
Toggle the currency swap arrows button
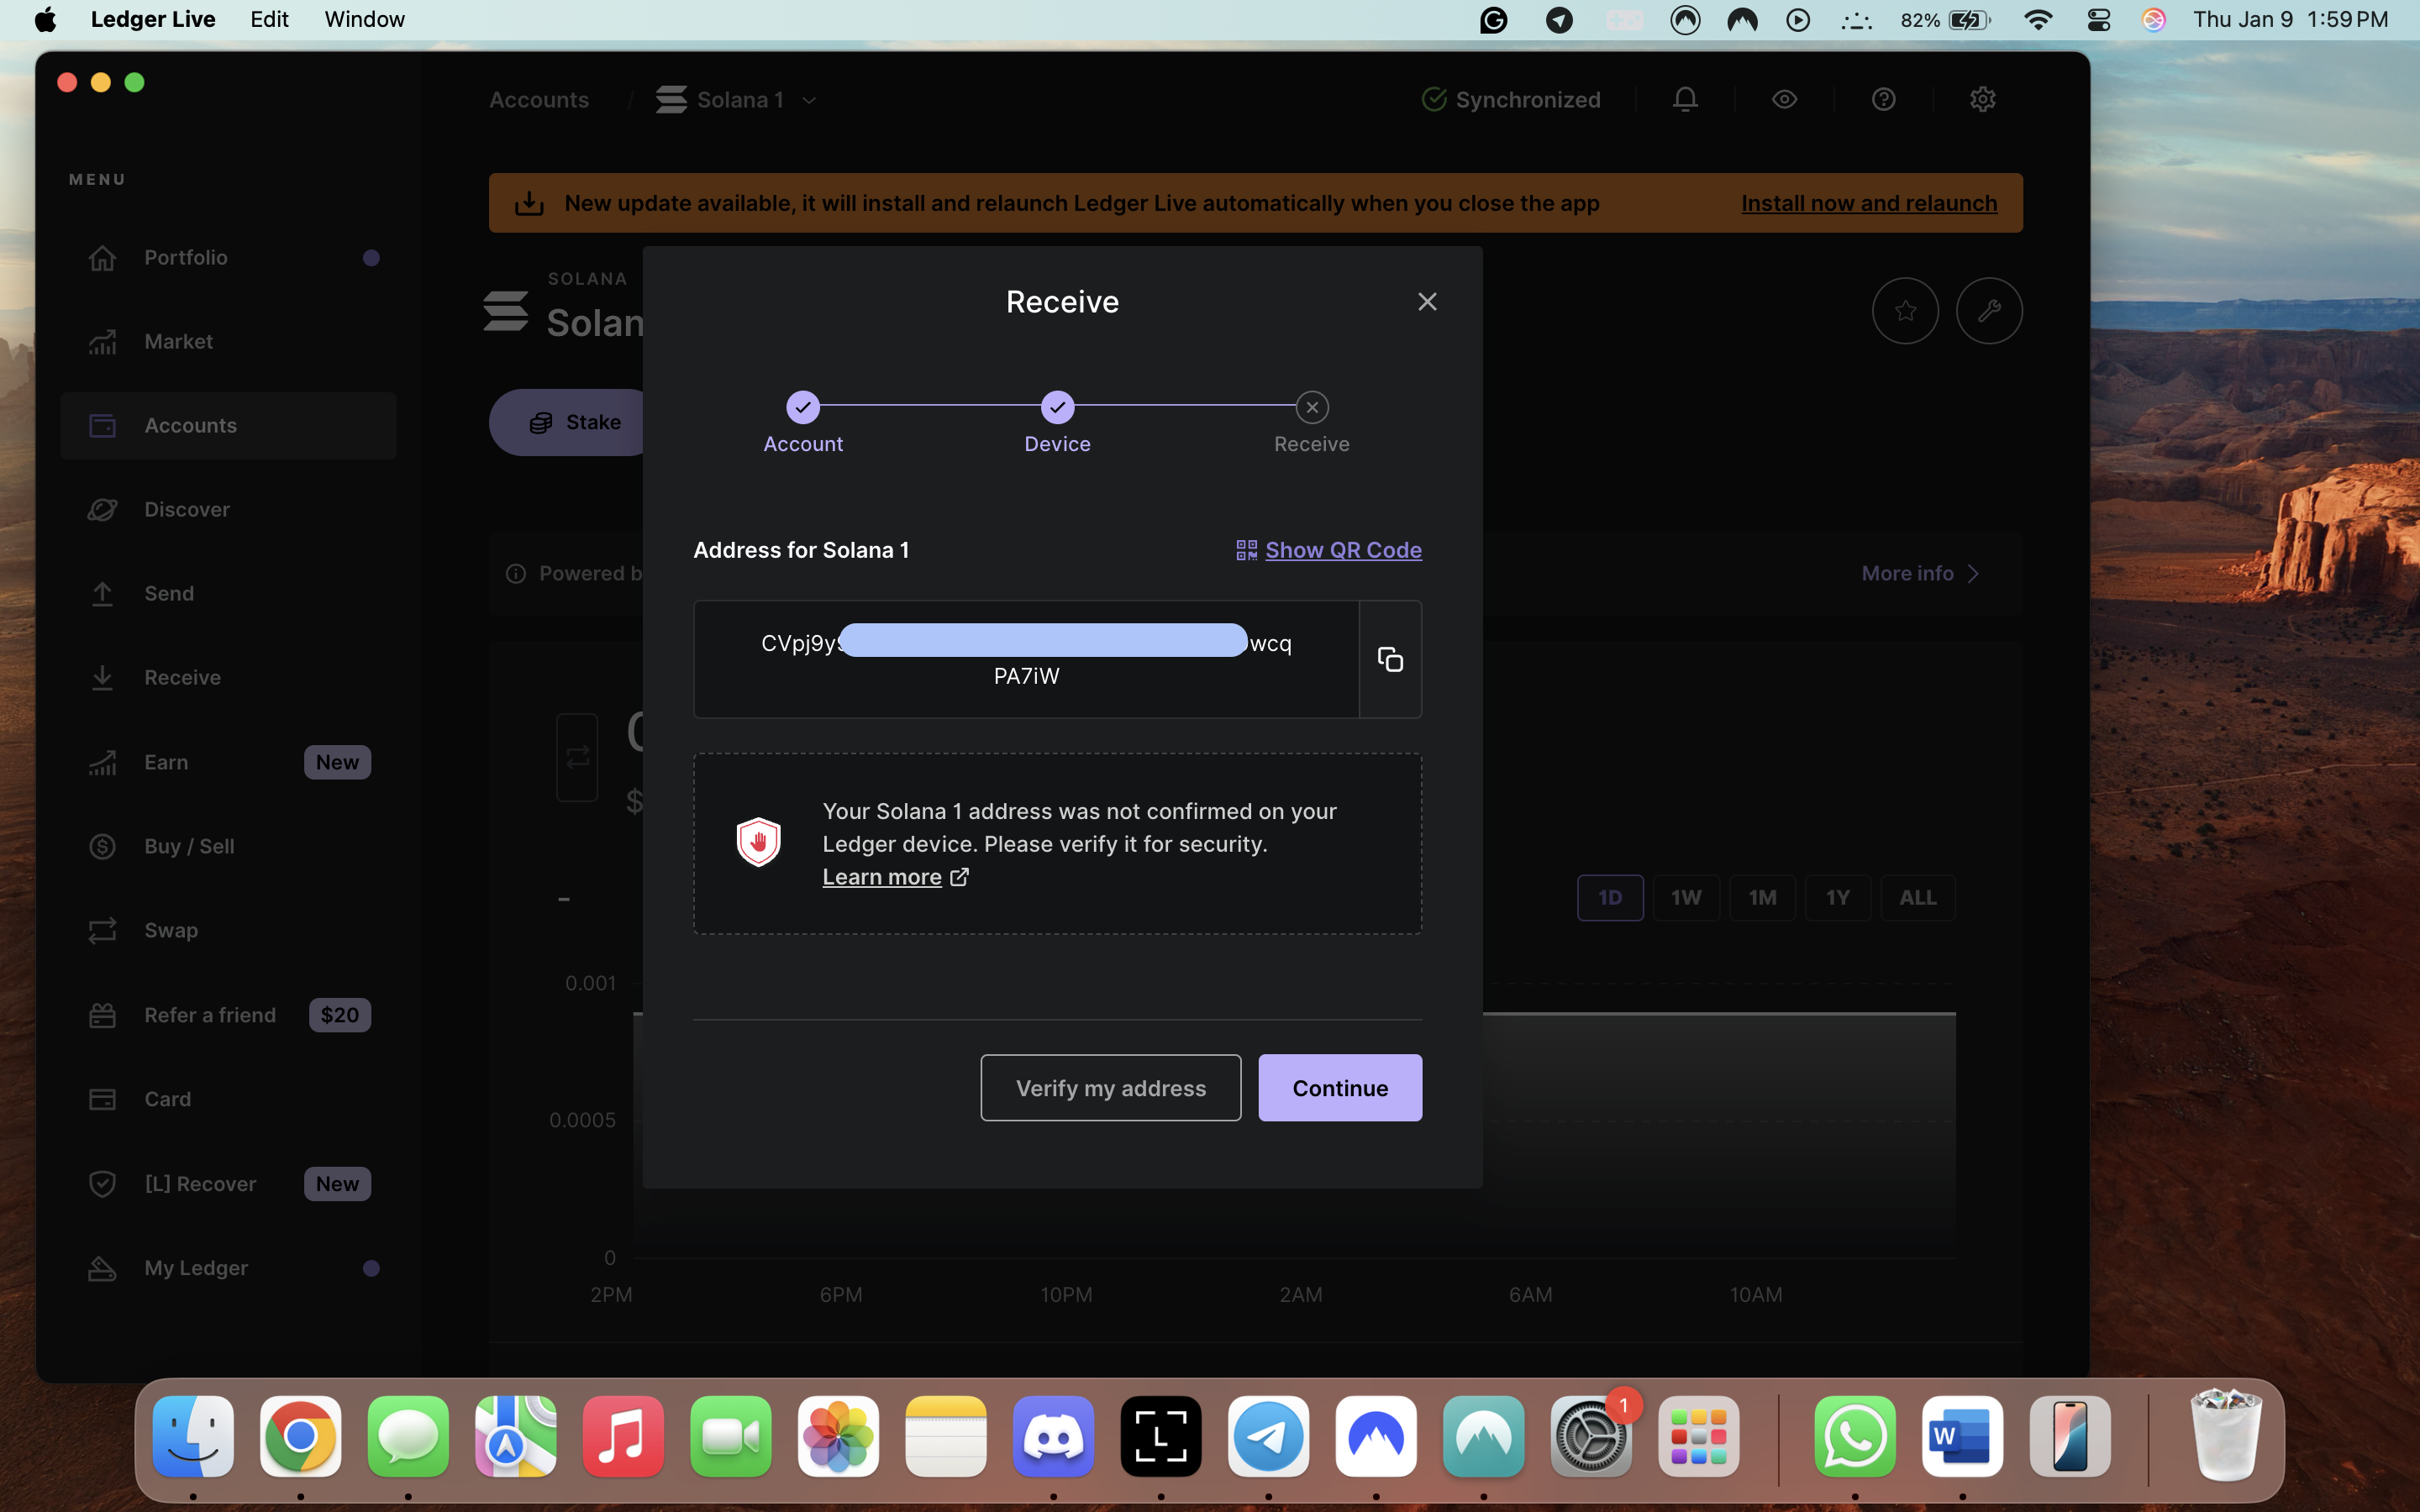pyautogui.click(x=577, y=757)
